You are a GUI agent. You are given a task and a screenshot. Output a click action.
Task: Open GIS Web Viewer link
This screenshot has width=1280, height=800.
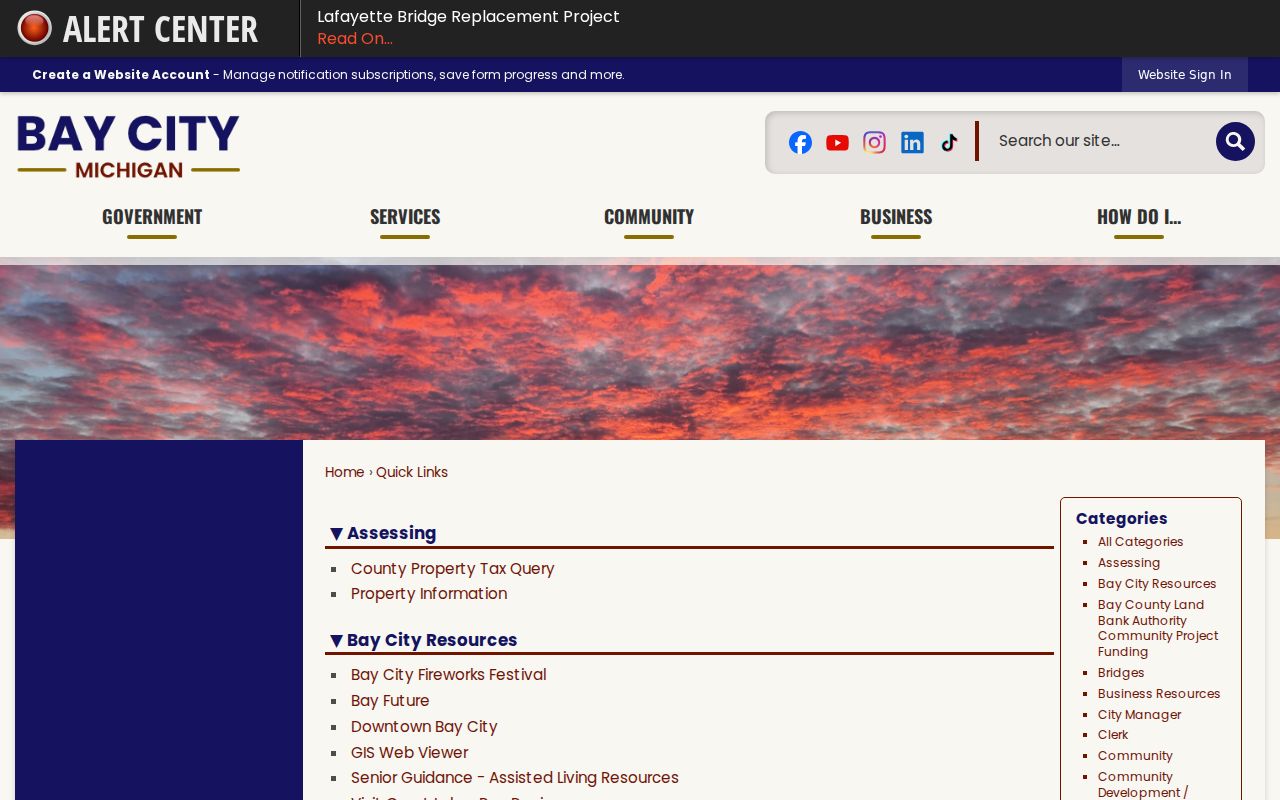(x=410, y=752)
